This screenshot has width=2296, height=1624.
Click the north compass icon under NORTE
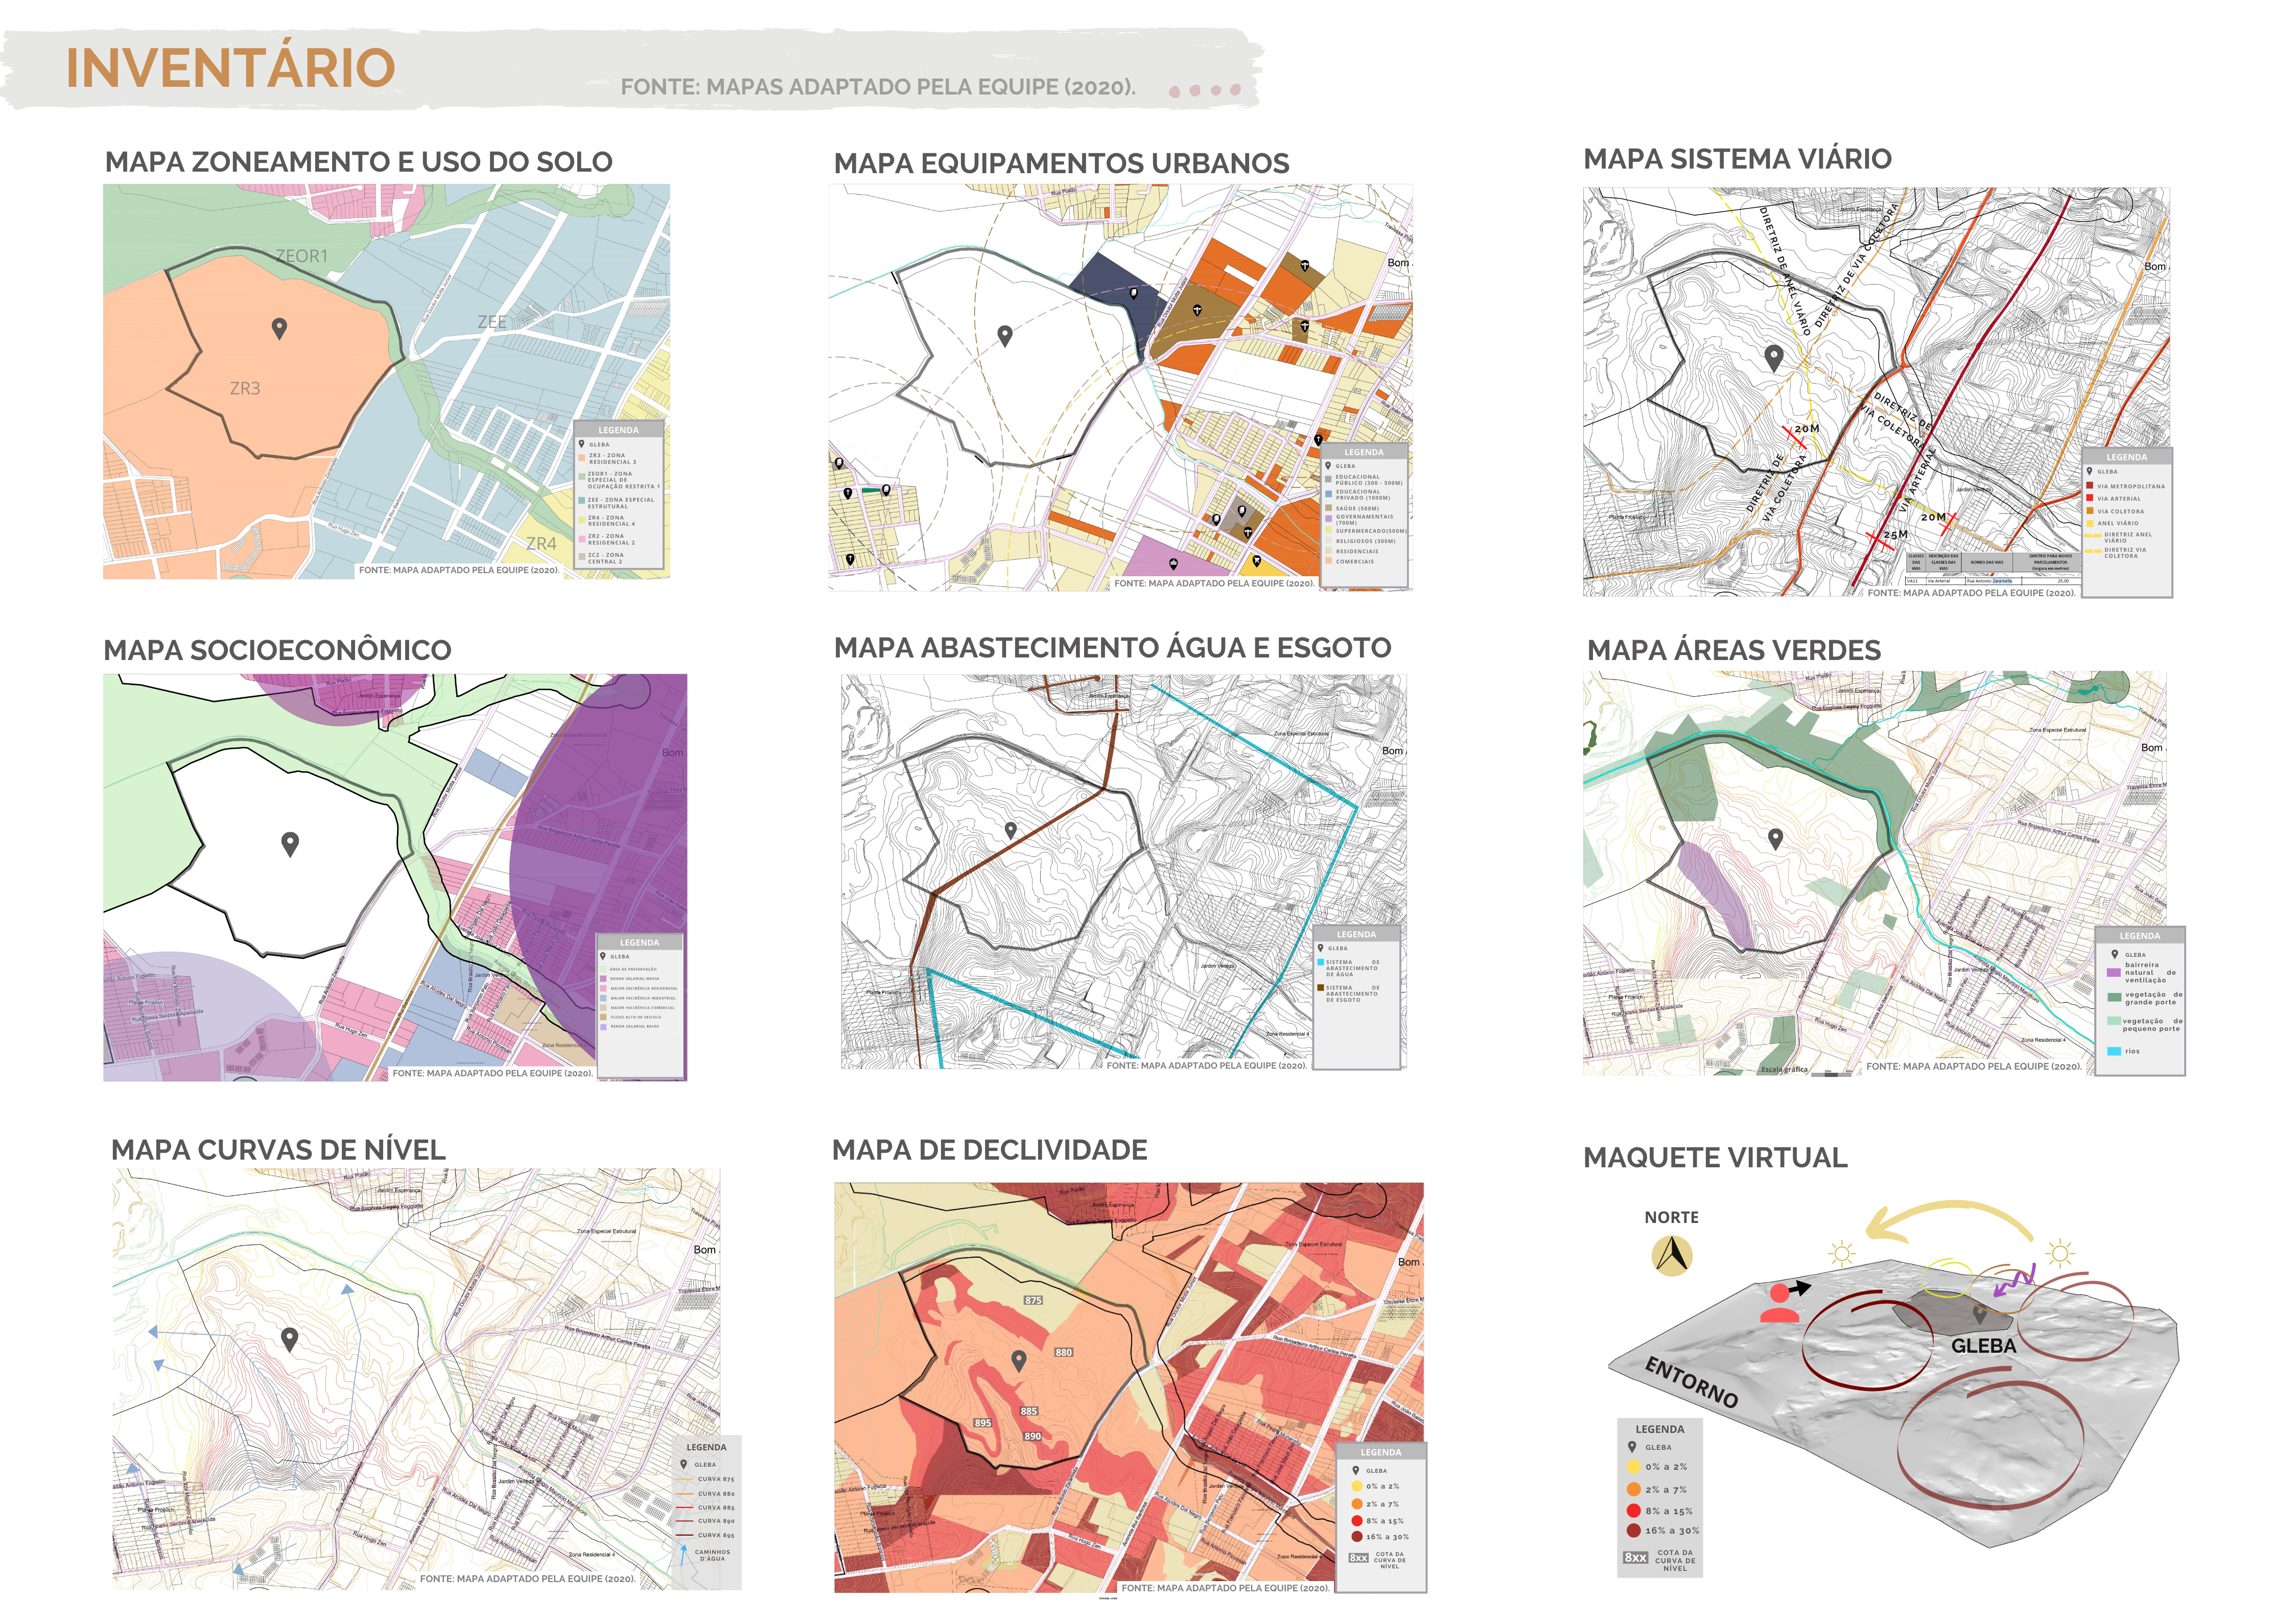(1671, 1256)
